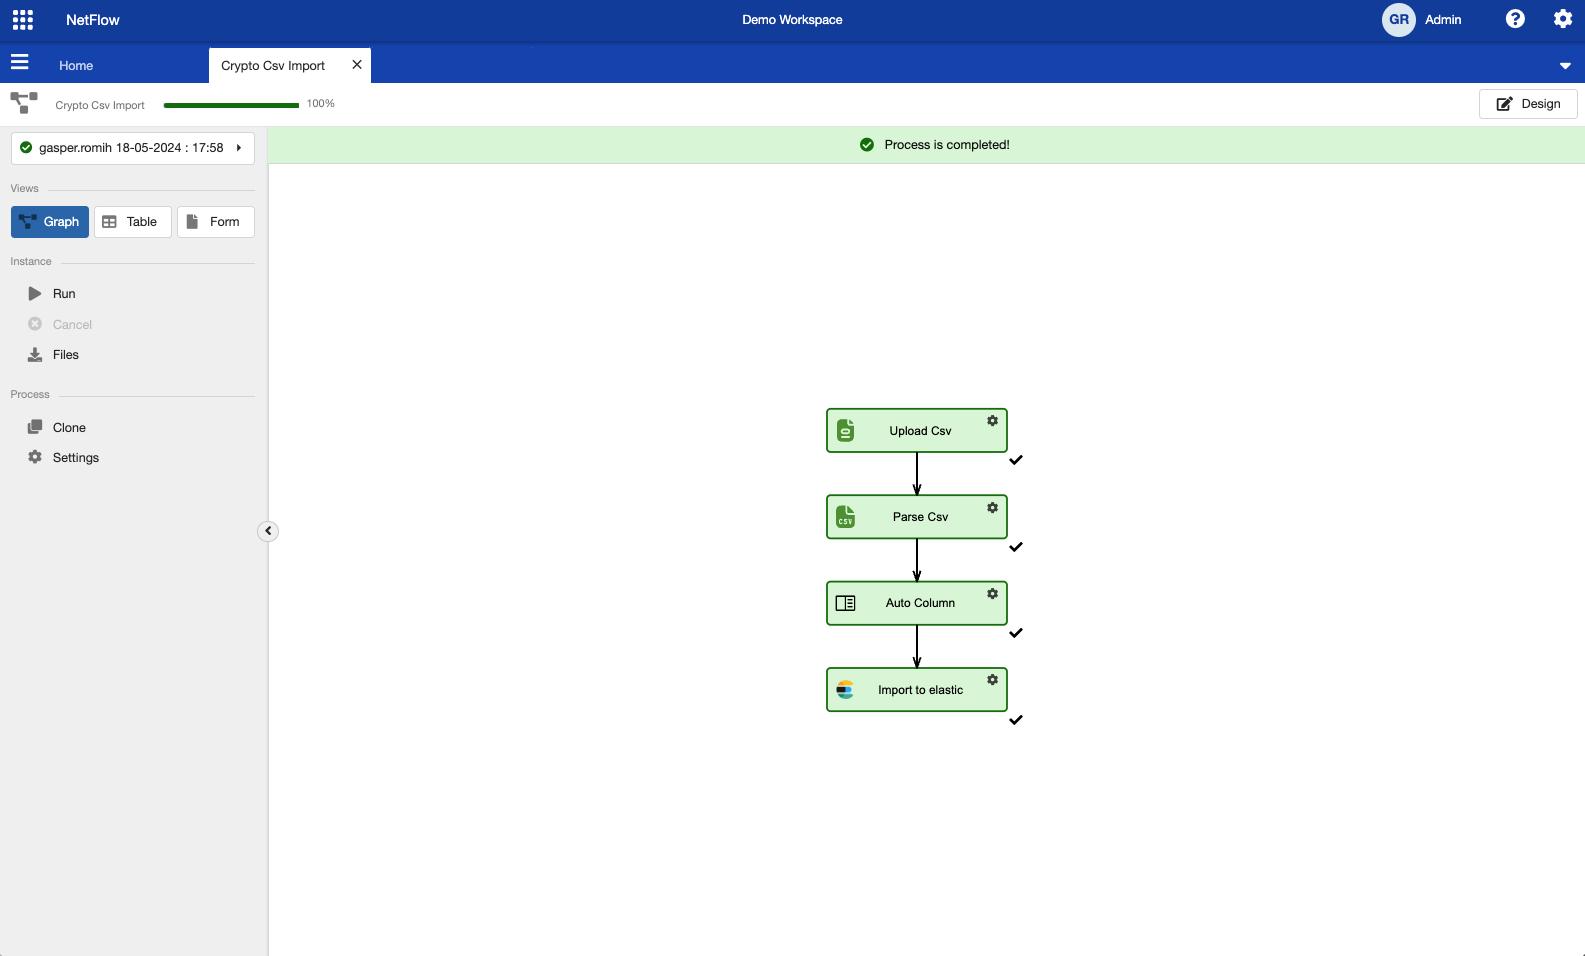1585x956 pixels.
Task: Click the GR user avatar
Action: click(1398, 20)
